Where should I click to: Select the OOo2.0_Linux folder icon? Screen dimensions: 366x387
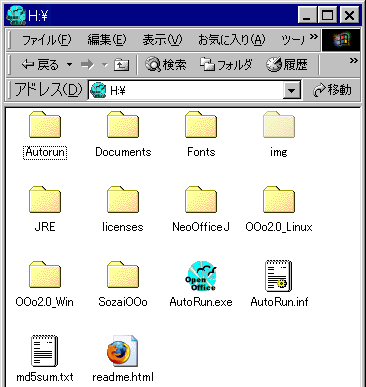[x=279, y=199]
